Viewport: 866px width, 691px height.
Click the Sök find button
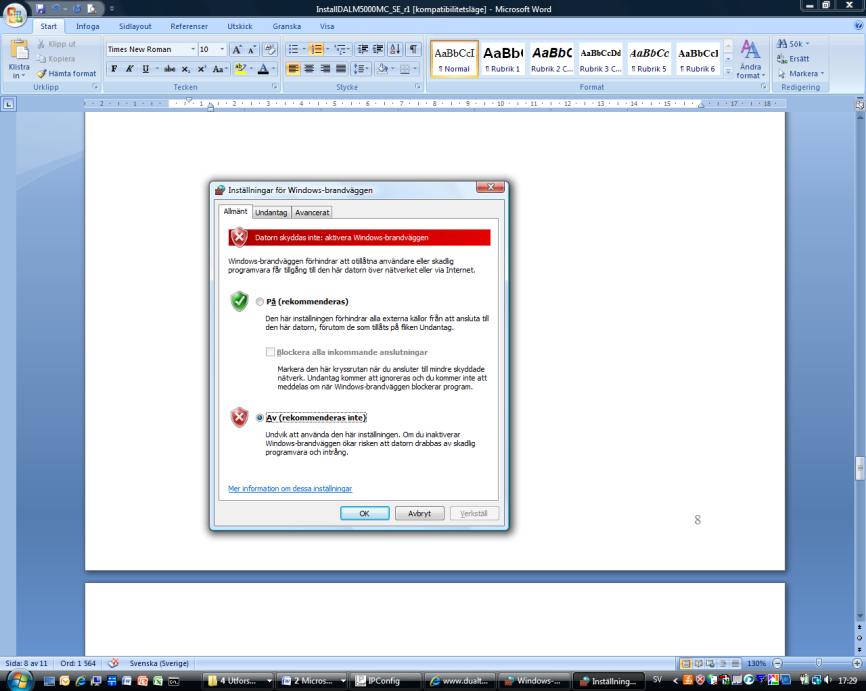pos(794,44)
